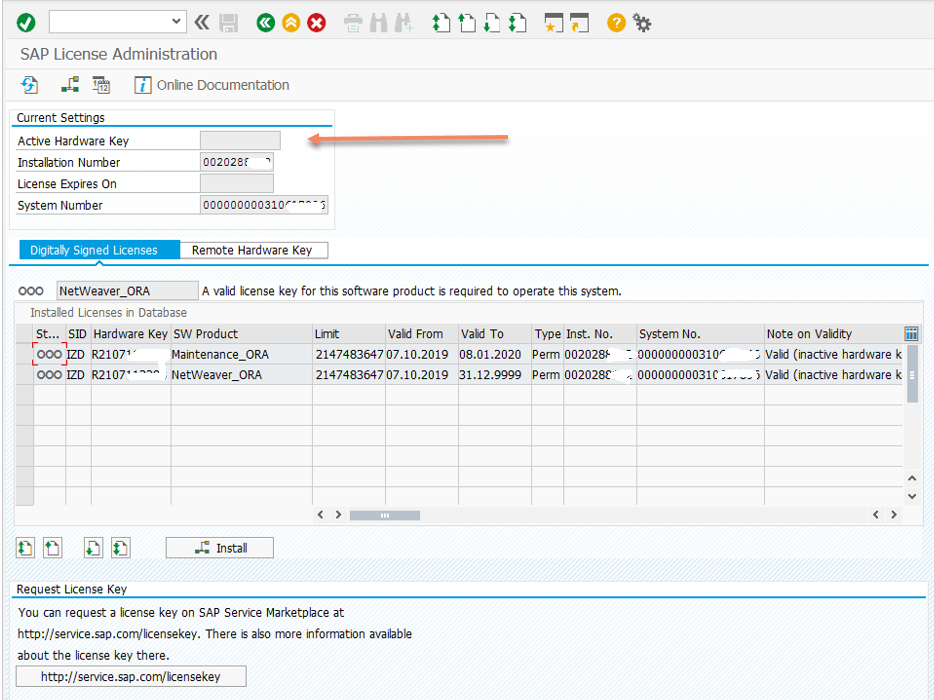Image resolution: width=934 pixels, height=700 pixels.
Task: Click status lights in NetWeaver_ORA table row
Action: pos(49,375)
